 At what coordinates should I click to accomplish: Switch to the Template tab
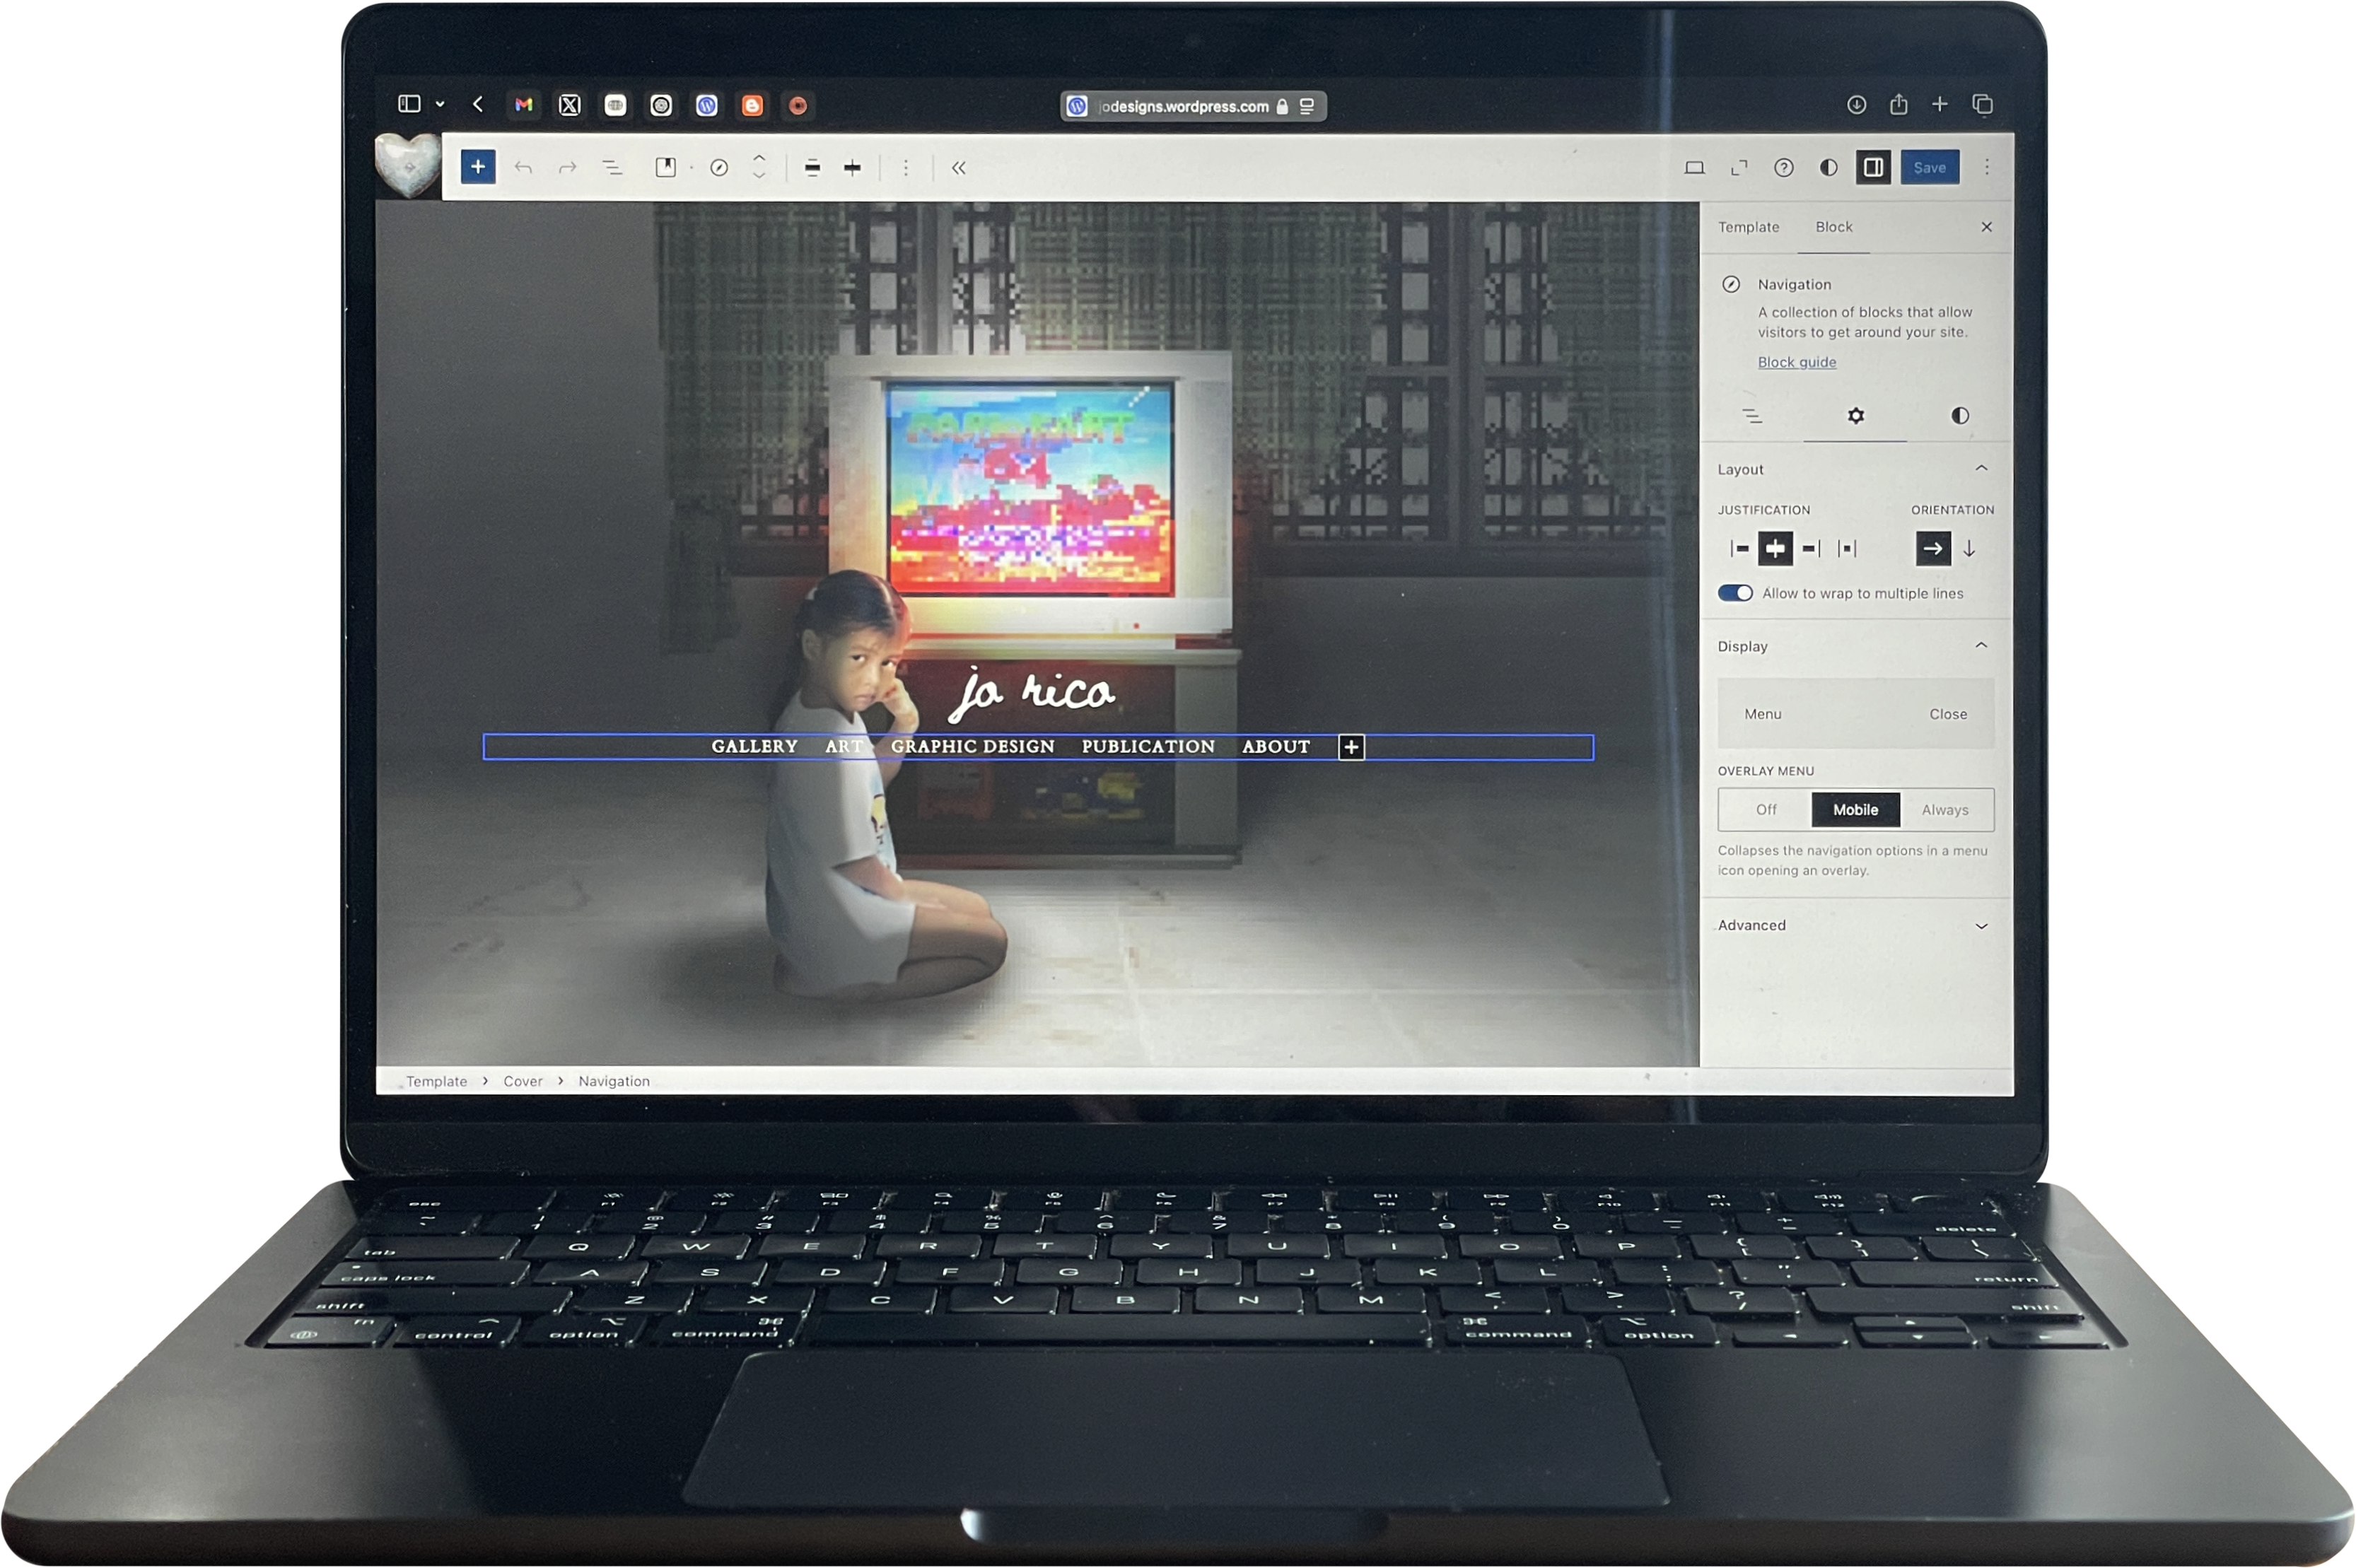coord(1749,227)
